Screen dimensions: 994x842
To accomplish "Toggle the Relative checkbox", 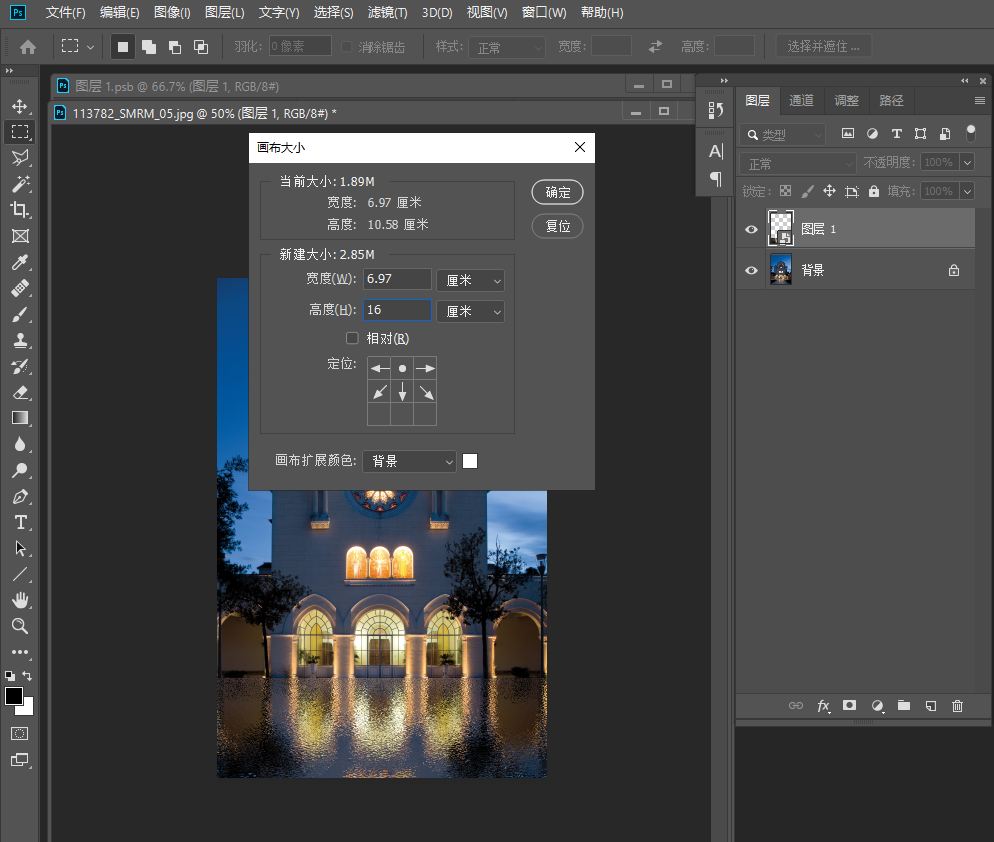I will click(352, 338).
